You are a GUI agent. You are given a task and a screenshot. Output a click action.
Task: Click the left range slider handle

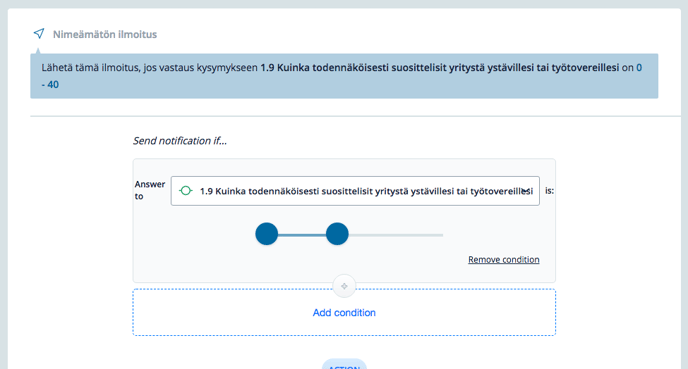(267, 234)
